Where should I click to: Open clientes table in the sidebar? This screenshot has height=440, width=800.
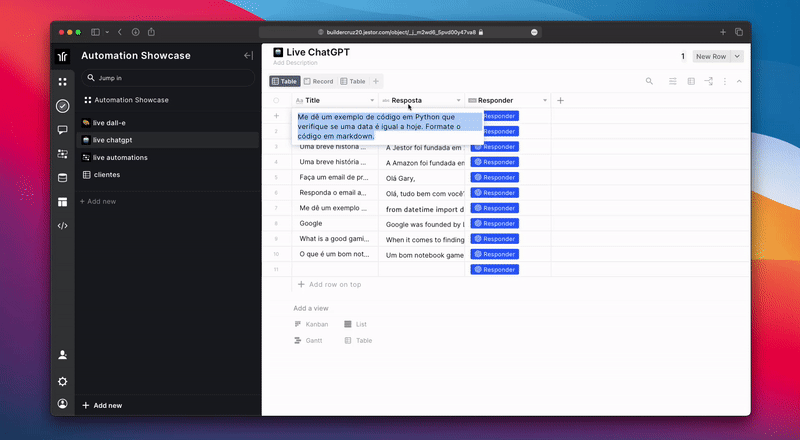(x=168, y=175)
